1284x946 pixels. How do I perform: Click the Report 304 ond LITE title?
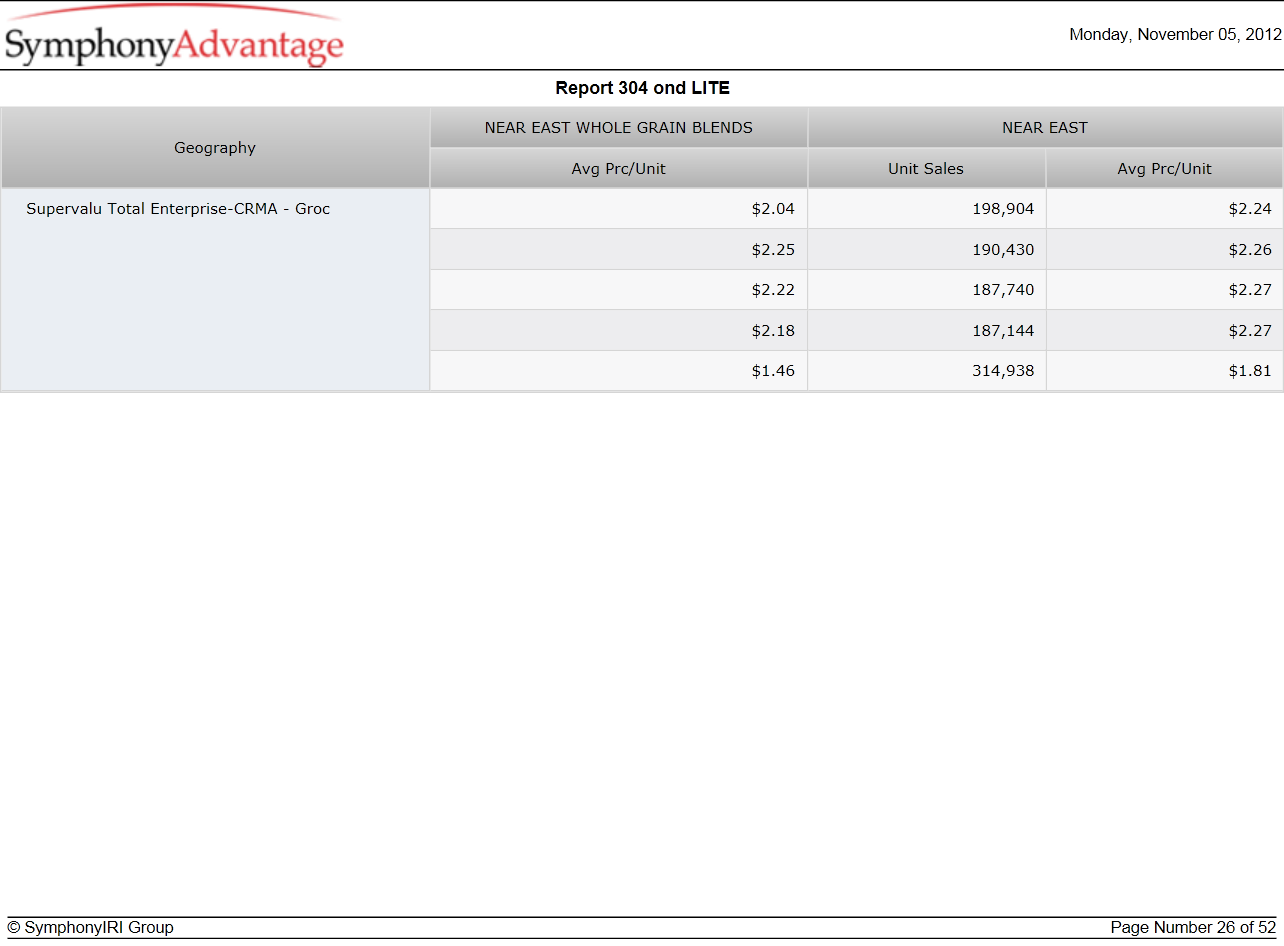click(643, 88)
